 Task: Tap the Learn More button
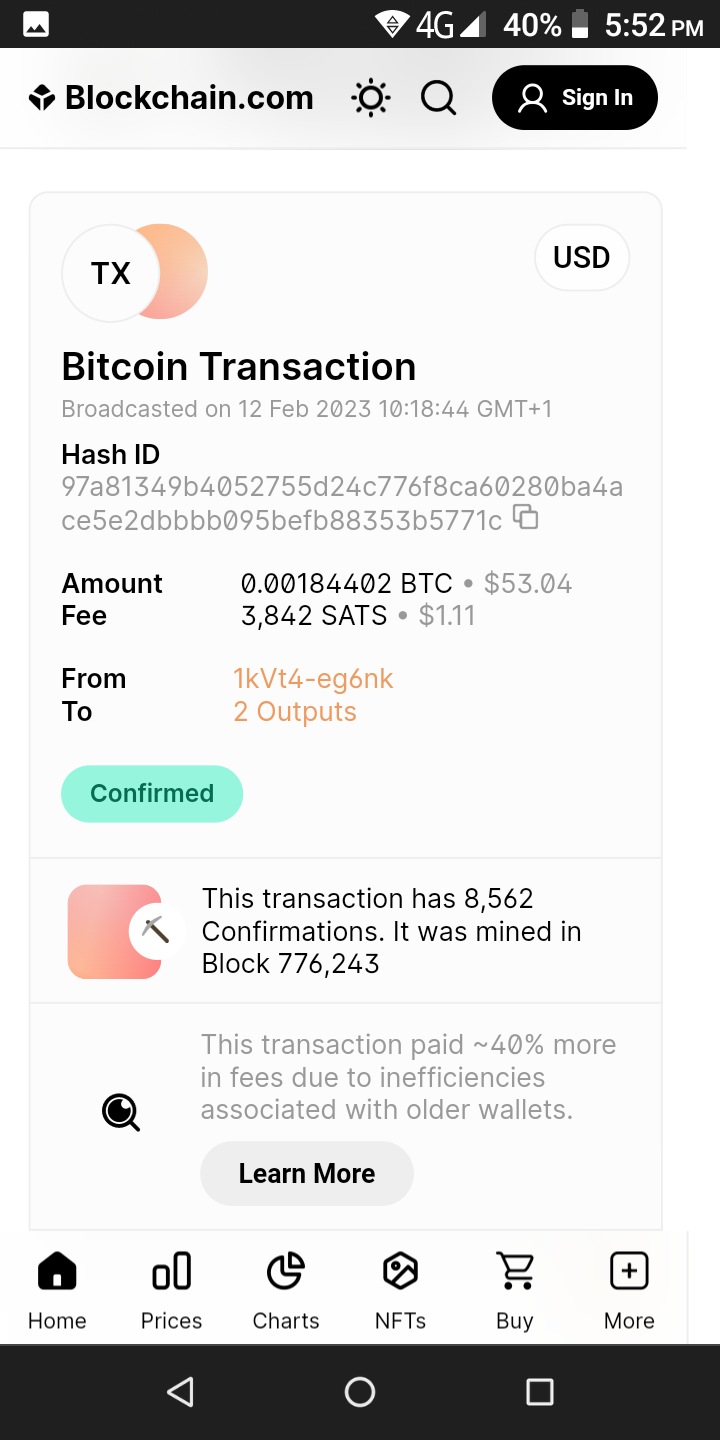pos(307,1173)
